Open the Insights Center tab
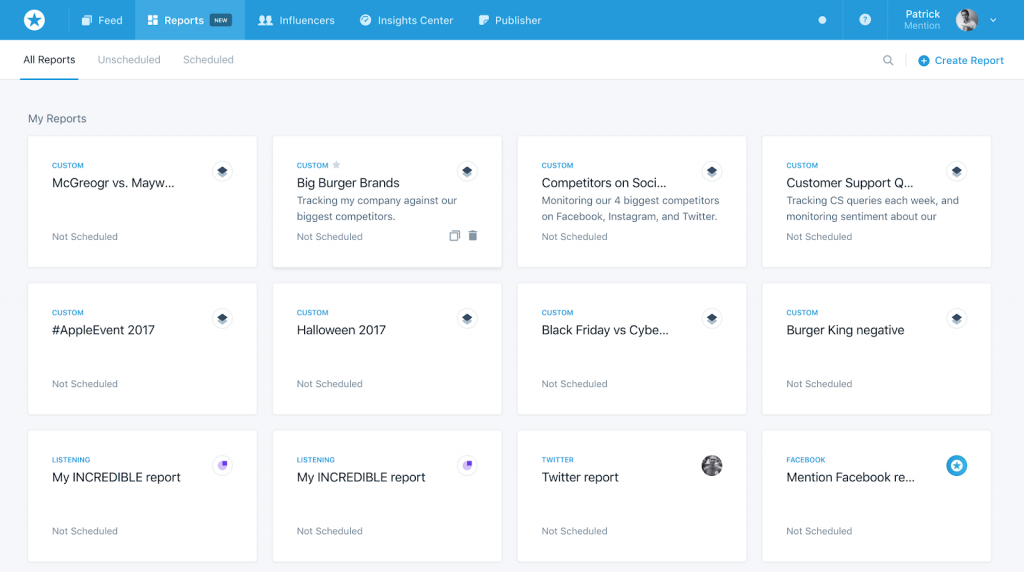 click(406, 20)
